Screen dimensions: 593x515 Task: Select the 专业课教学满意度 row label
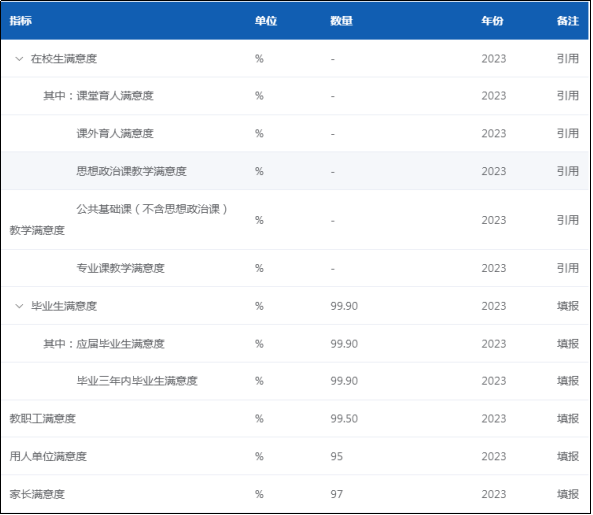(121, 268)
